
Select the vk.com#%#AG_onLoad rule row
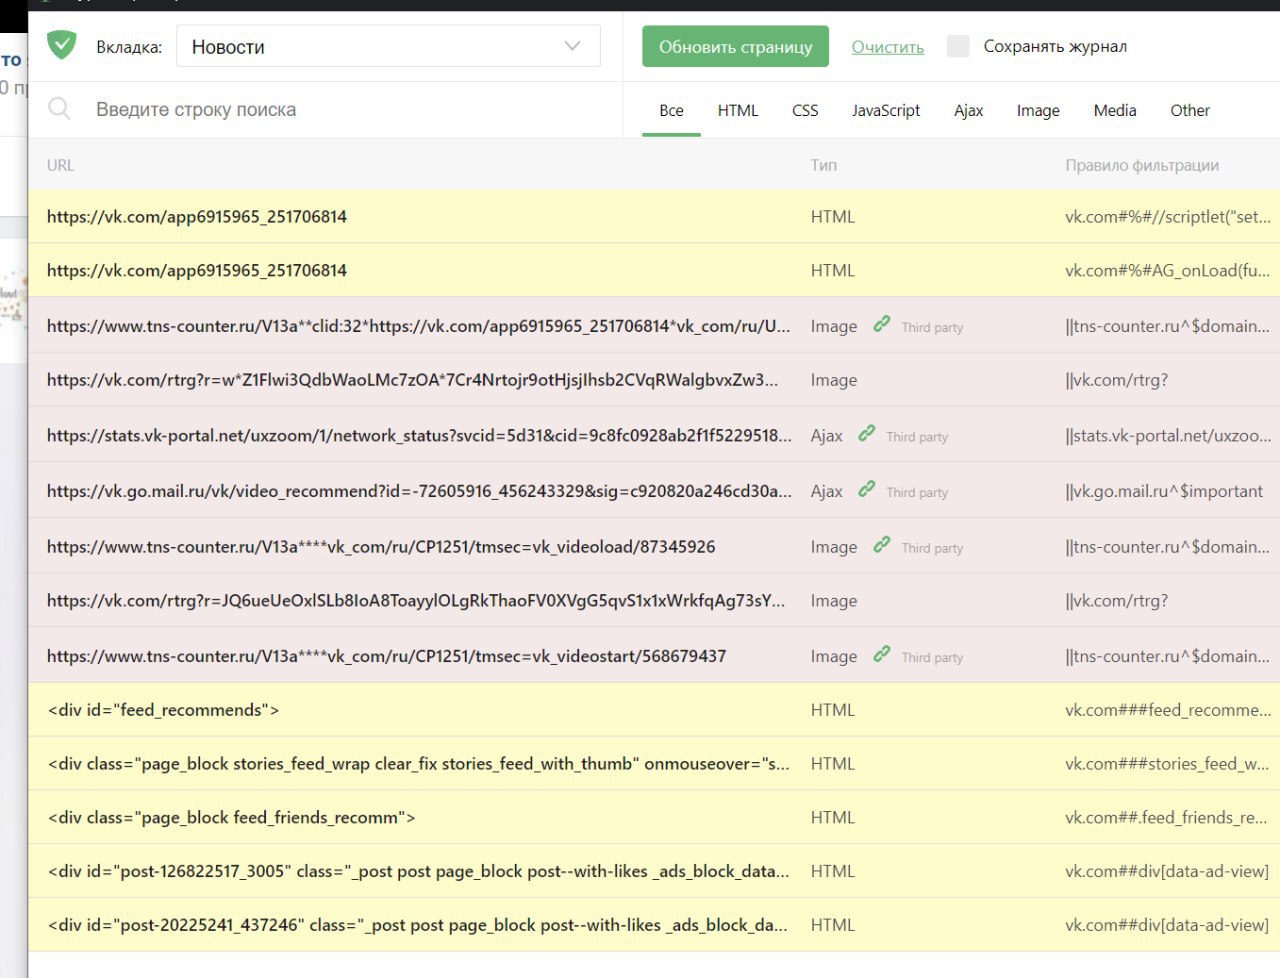654,270
